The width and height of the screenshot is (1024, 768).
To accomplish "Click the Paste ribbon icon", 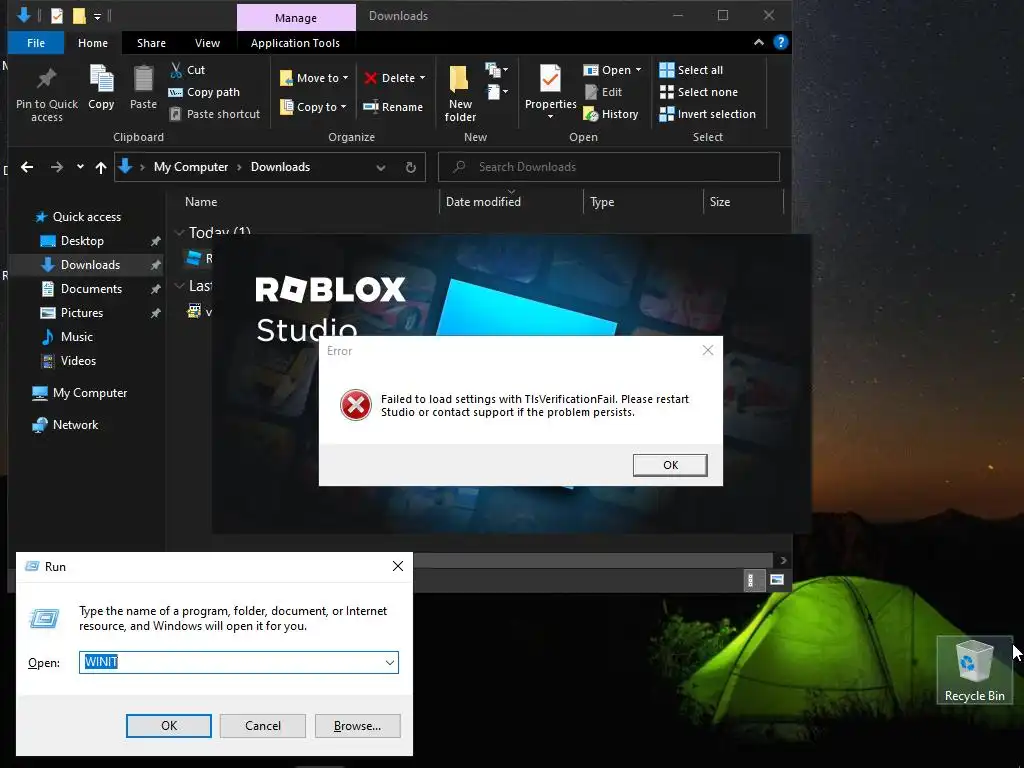I will pyautogui.click(x=143, y=80).
